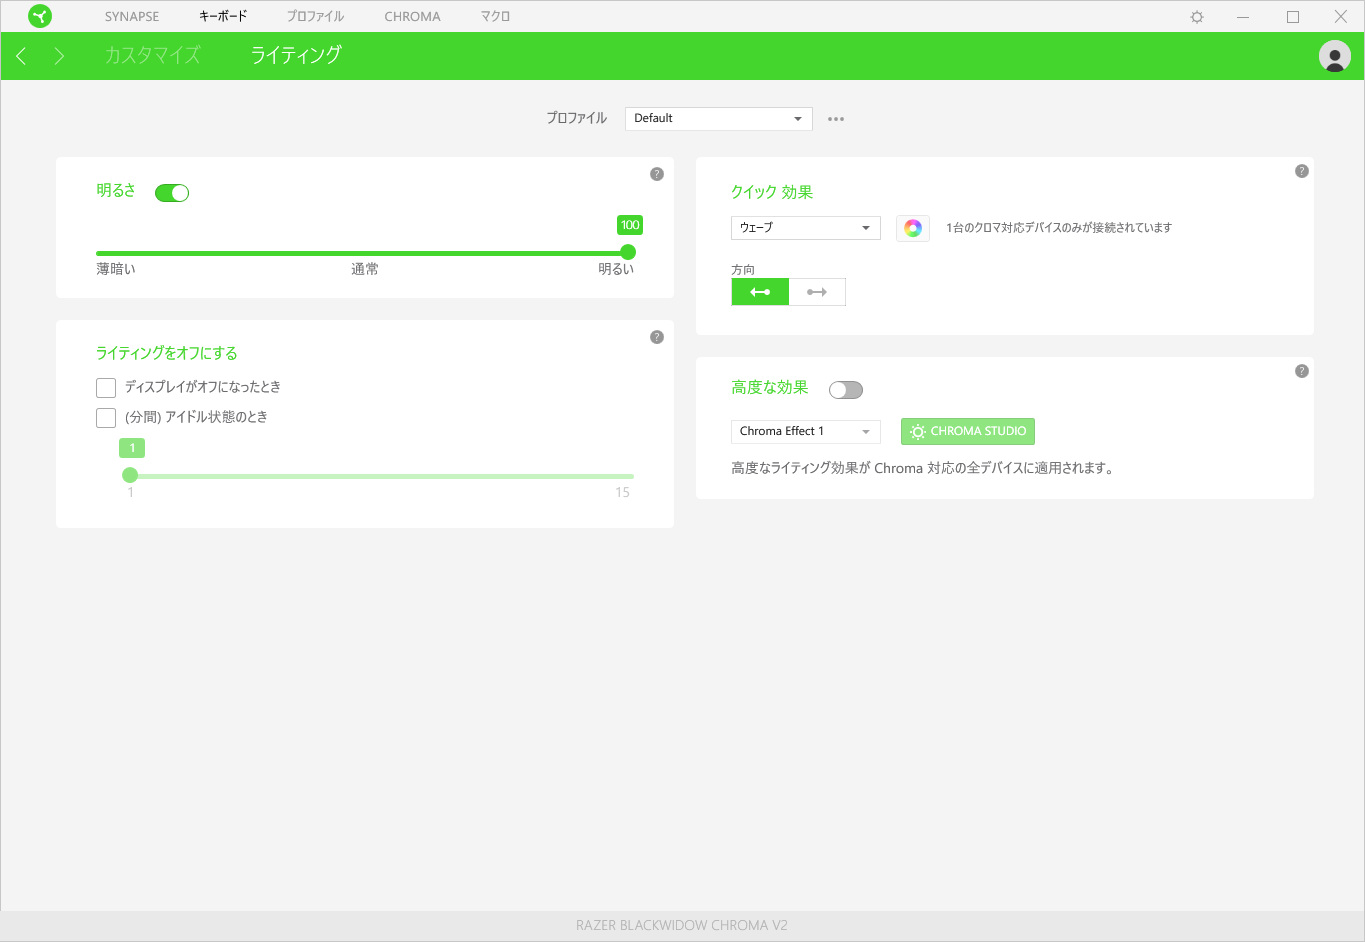1365x942 pixels.
Task: Minimize the Synapse window
Action: [1243, 17]
